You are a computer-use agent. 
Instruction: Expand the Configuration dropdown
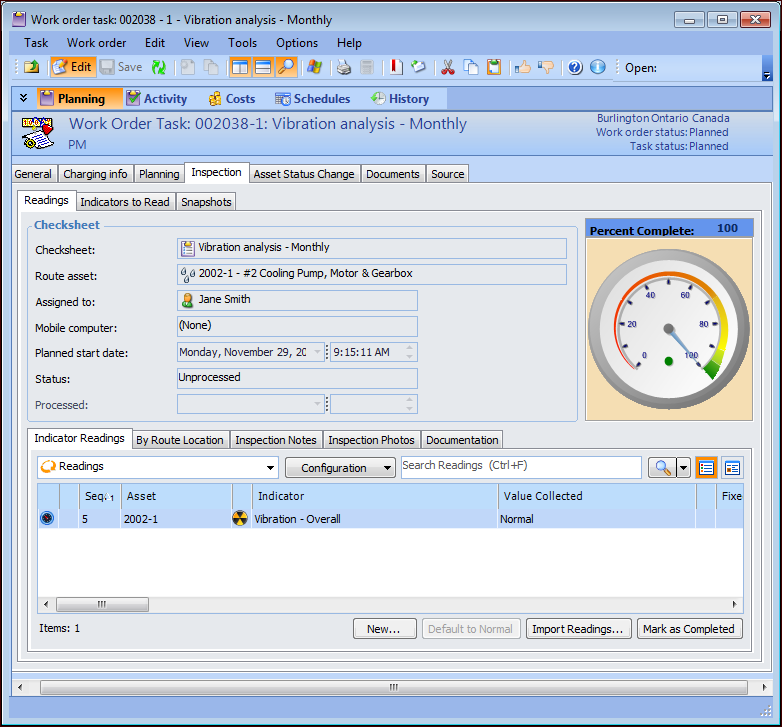(x=340, y=467)
